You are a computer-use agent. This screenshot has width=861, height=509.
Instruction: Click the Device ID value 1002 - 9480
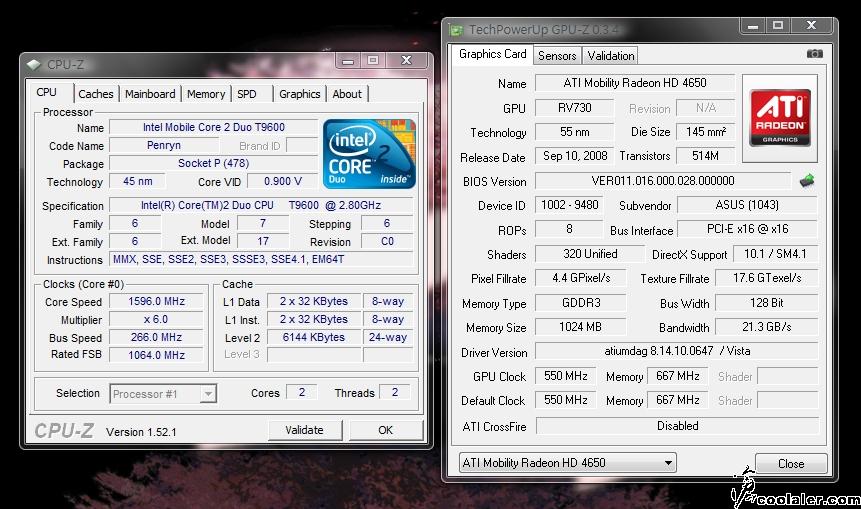coord(569,205)
